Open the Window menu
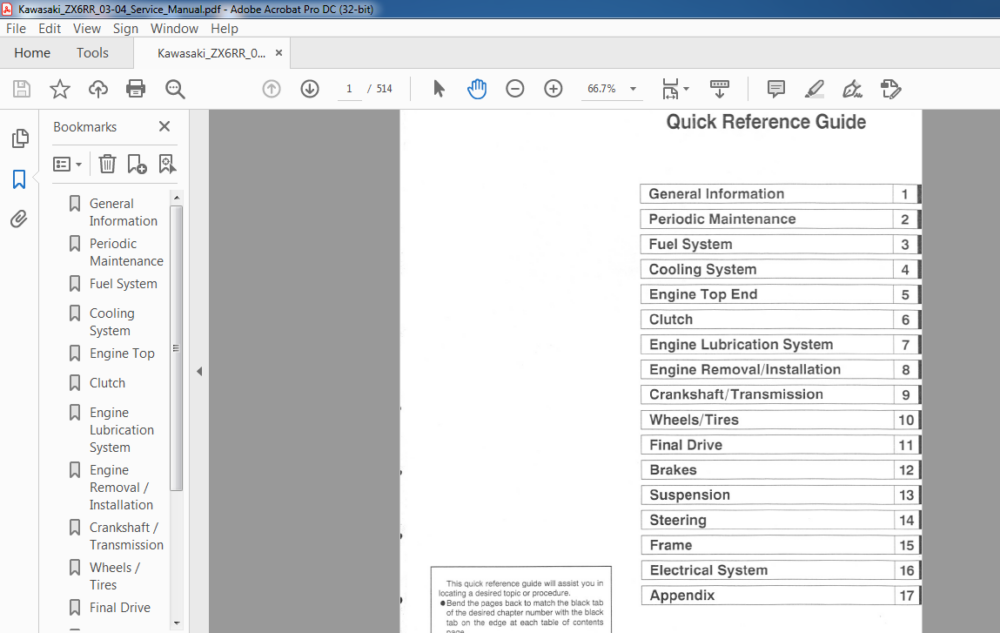This screenshot has height=633, width=1000. point(174,29)
